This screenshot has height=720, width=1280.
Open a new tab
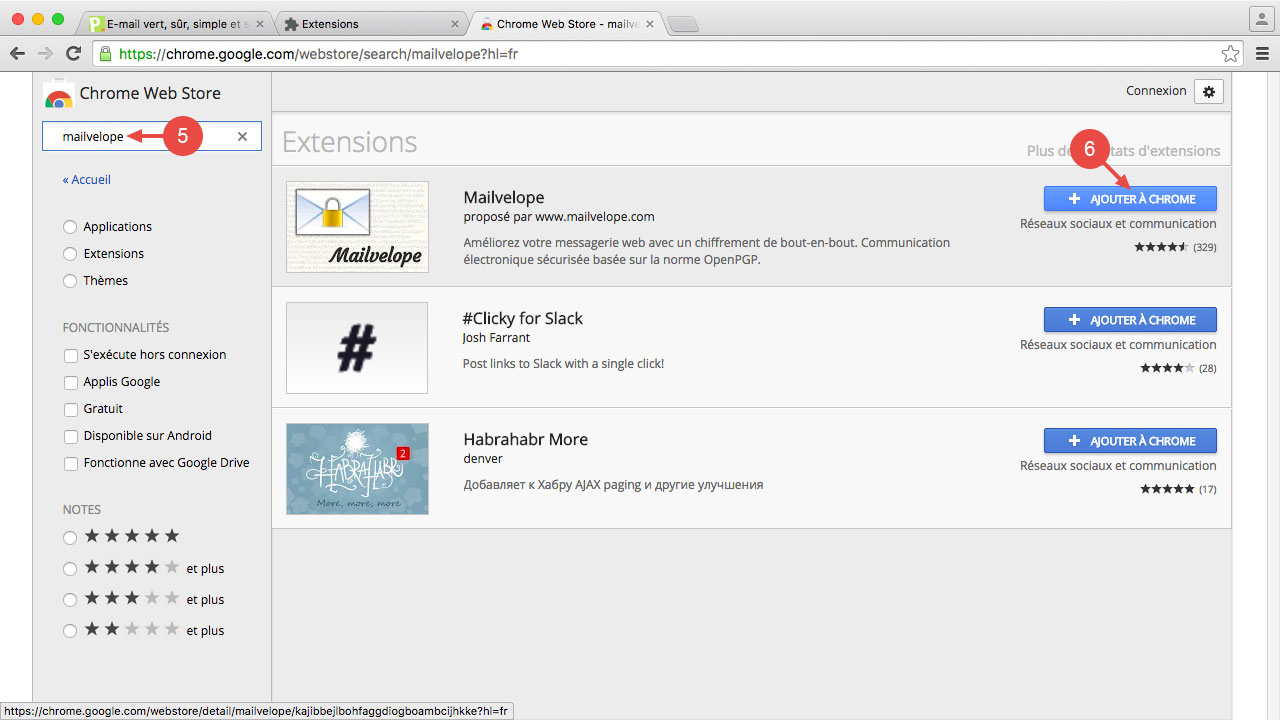click(x=682, y=24)
